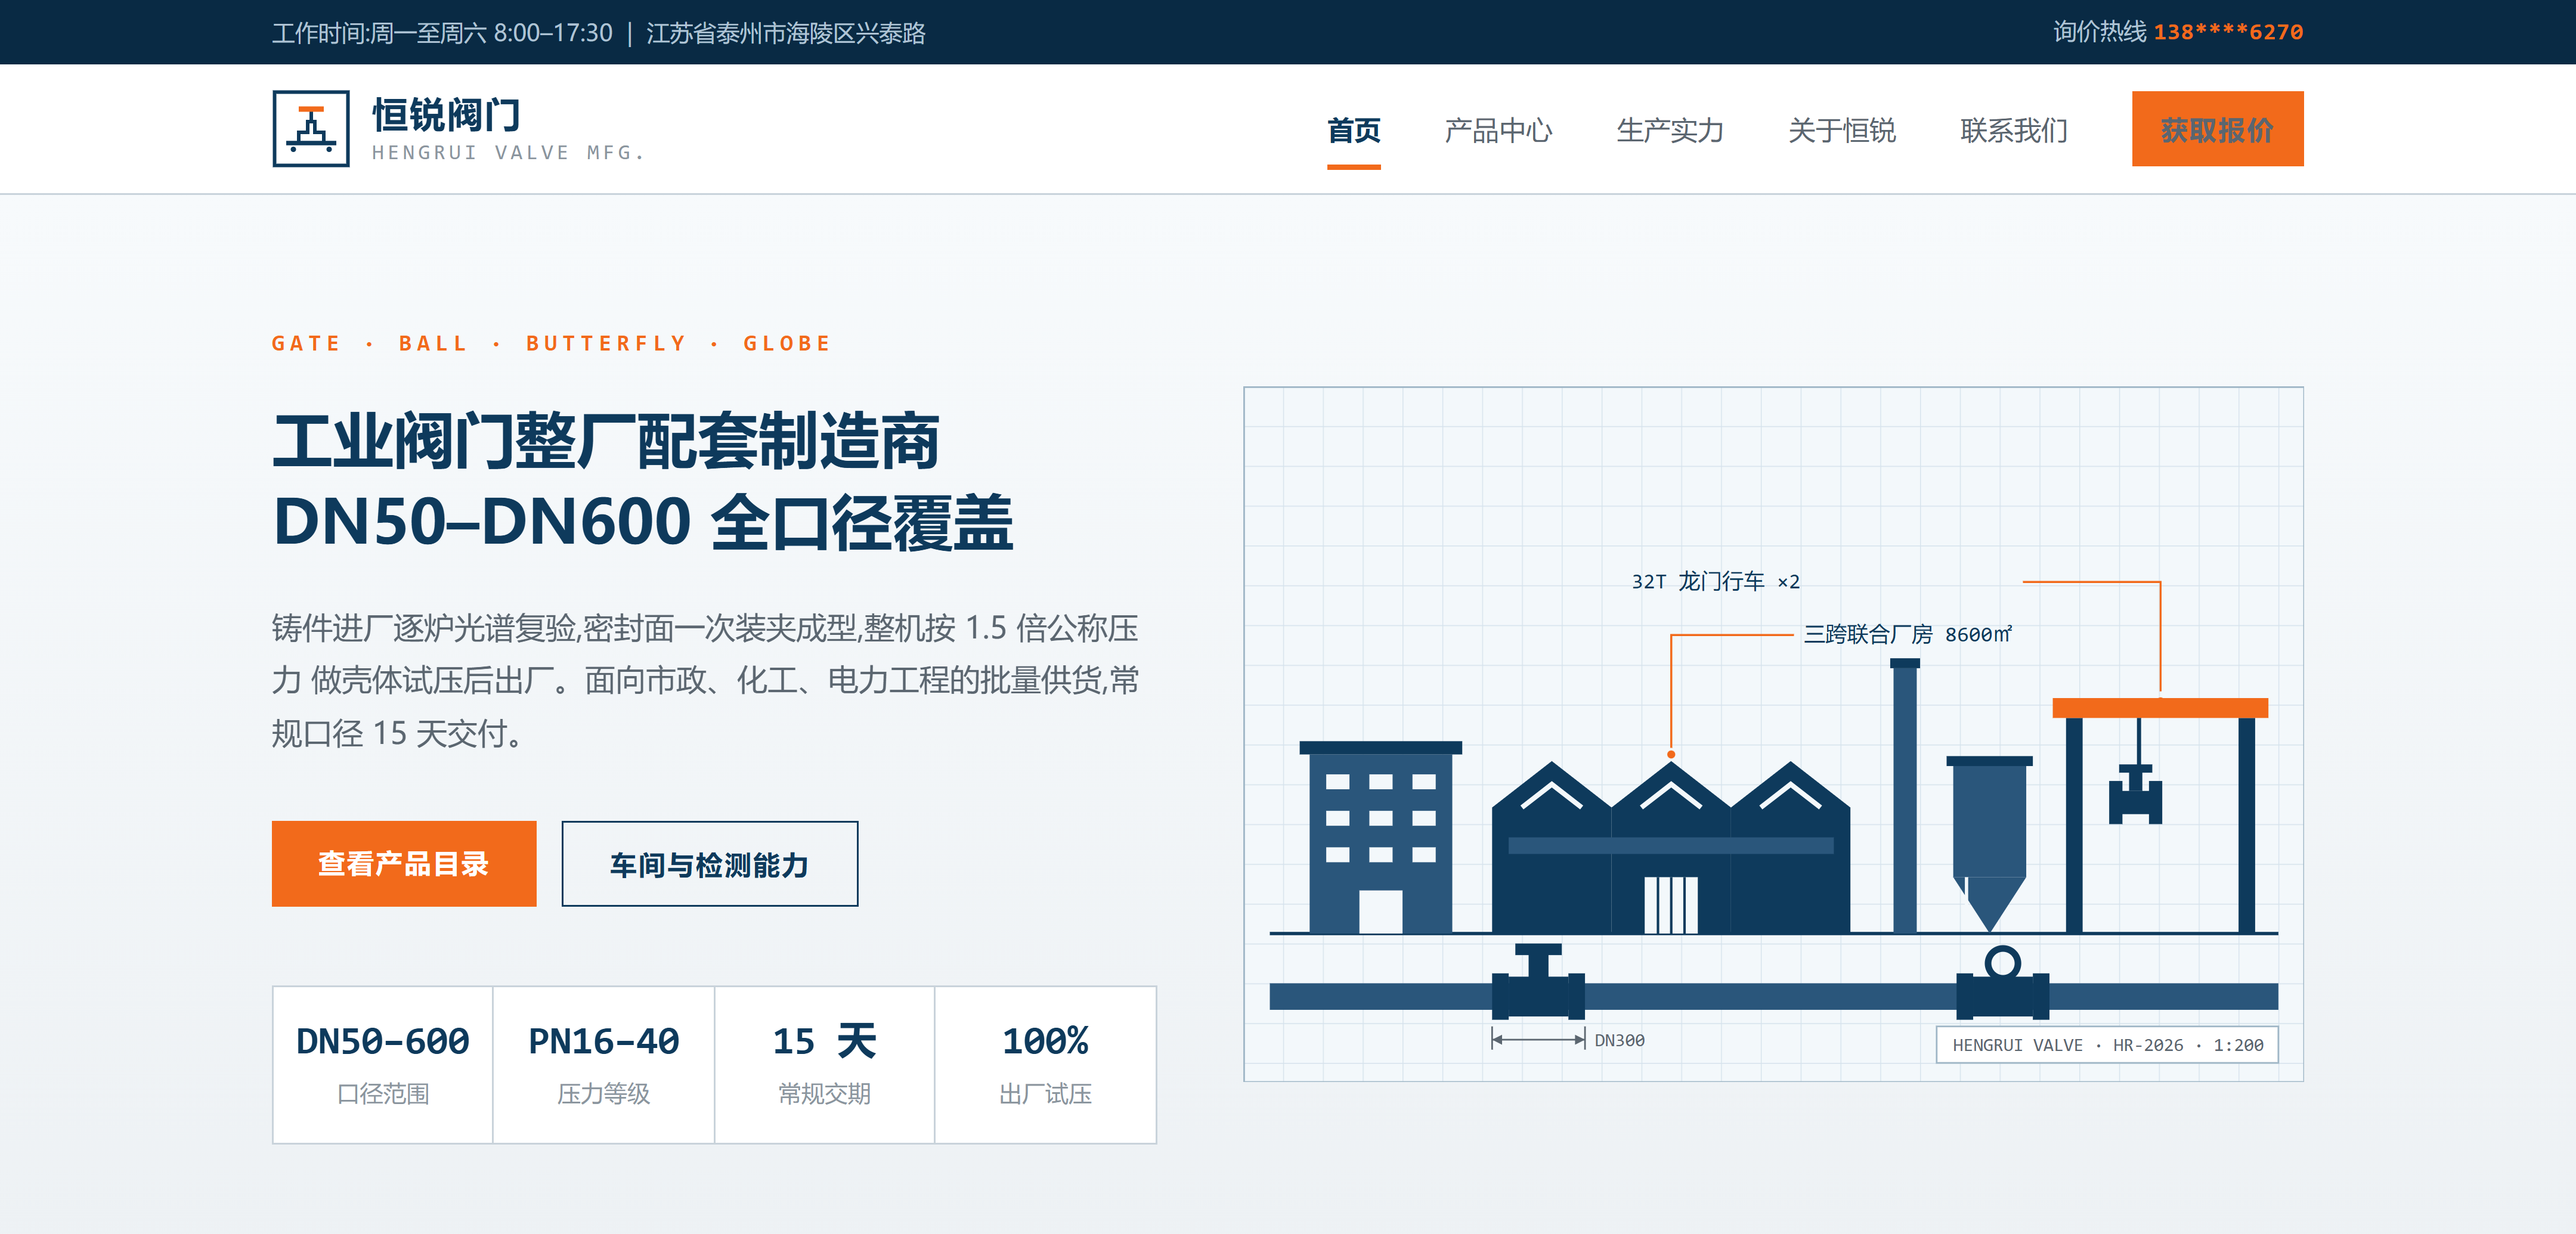Click the 查看产品目录 button
The height and width of the screenshot is (1234, 2576).
pos(404,864)
